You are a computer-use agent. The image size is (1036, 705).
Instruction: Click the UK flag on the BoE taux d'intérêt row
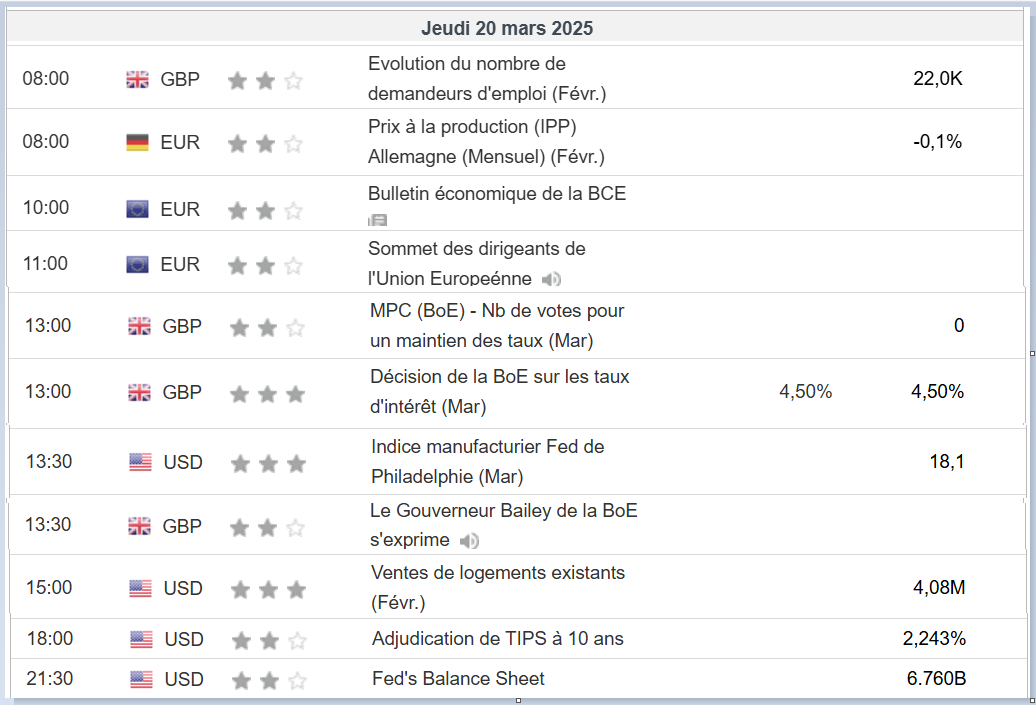(x=140, y=392)
